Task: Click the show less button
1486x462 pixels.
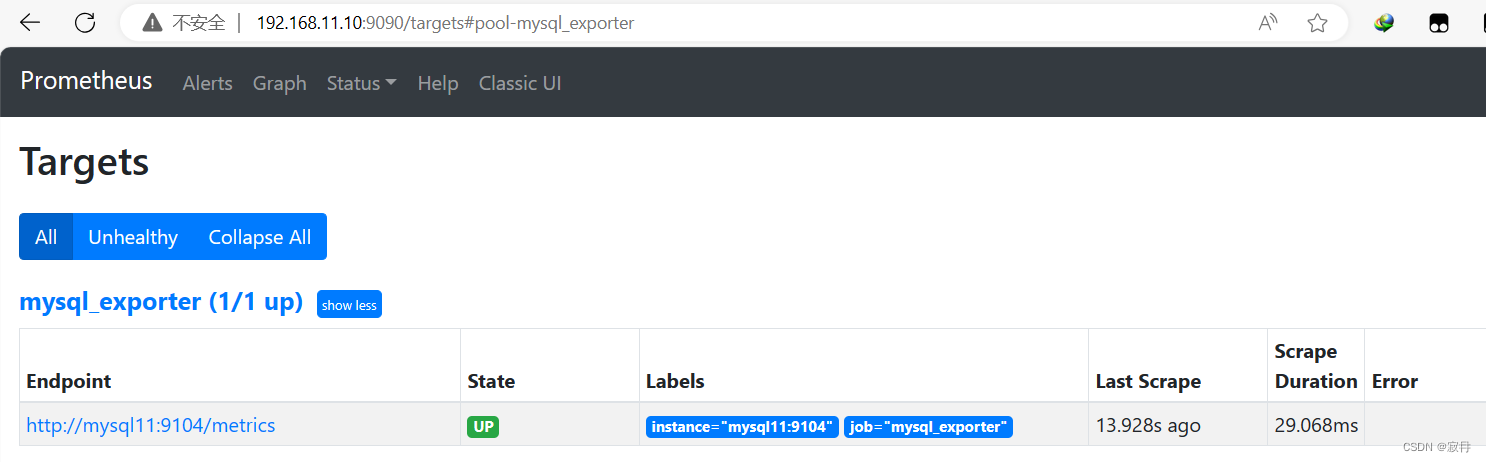Action: [349, 305]
